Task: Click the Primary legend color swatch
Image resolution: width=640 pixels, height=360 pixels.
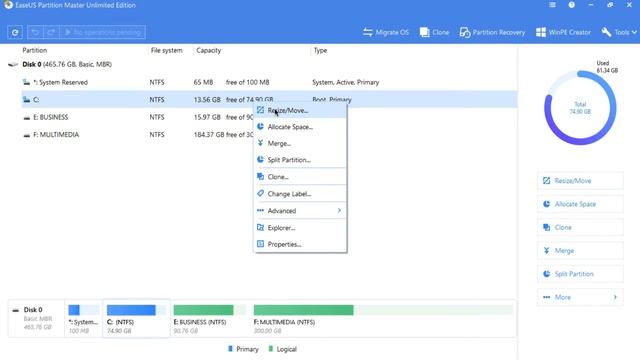Action: [230, 349]
